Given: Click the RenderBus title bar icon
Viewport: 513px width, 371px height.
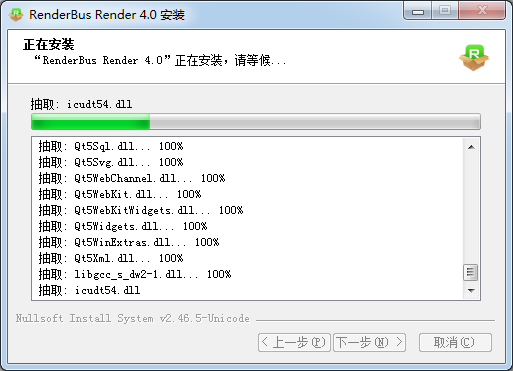Looking at the screenshot, I should coord(16,15).
